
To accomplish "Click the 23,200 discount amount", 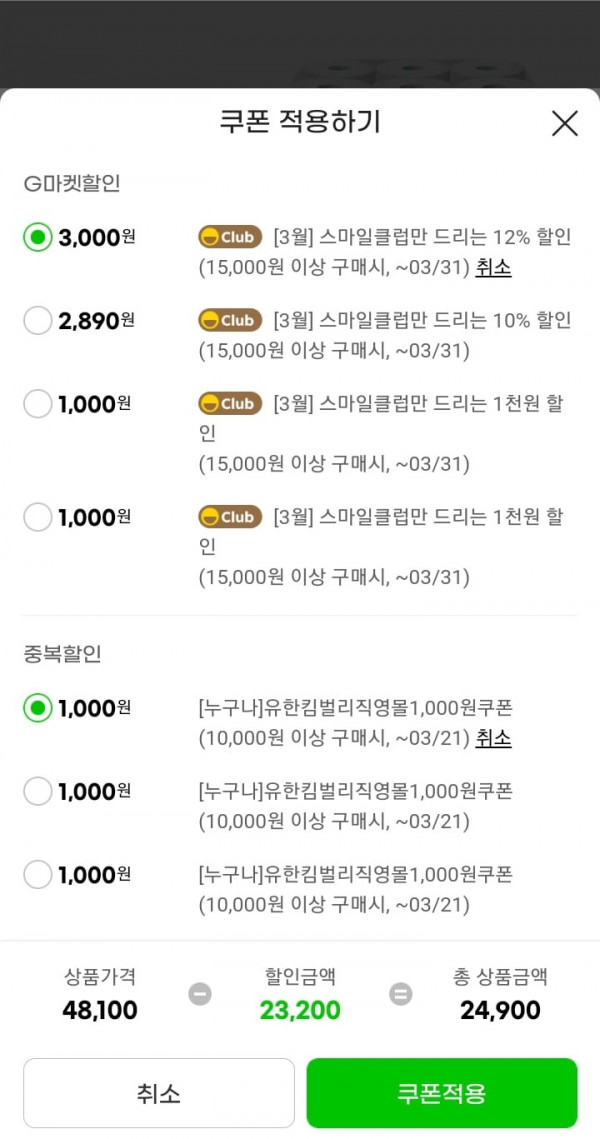I will 300,1010.
